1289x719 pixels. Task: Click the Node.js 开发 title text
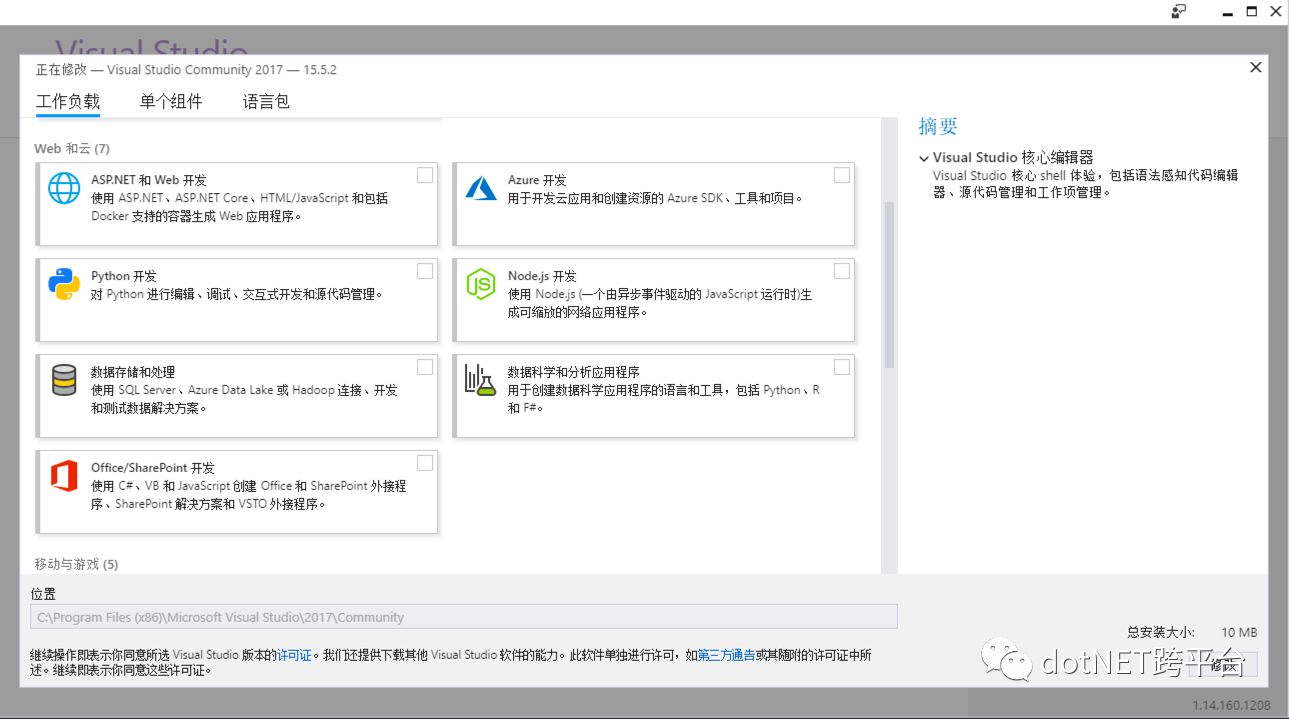(x=542, y=276)
